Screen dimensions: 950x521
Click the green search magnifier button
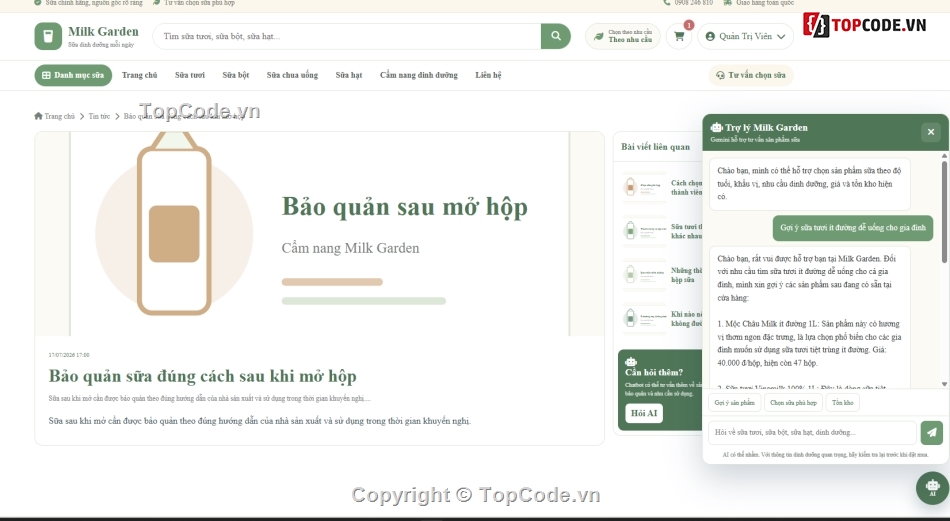(556, 36)
